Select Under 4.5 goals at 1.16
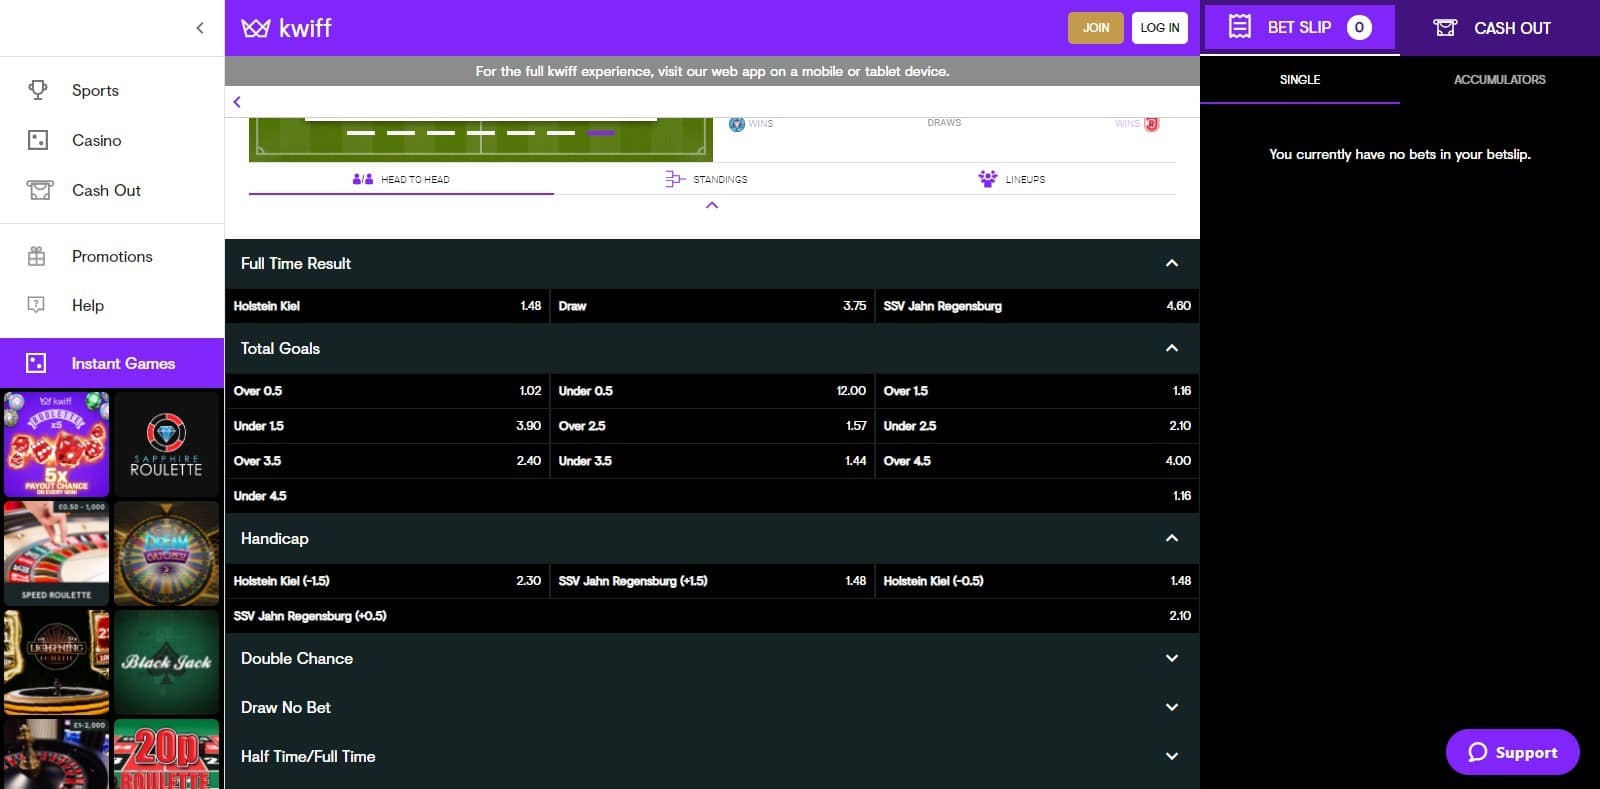Screen dimensions: 1600x789 (712, 496)
